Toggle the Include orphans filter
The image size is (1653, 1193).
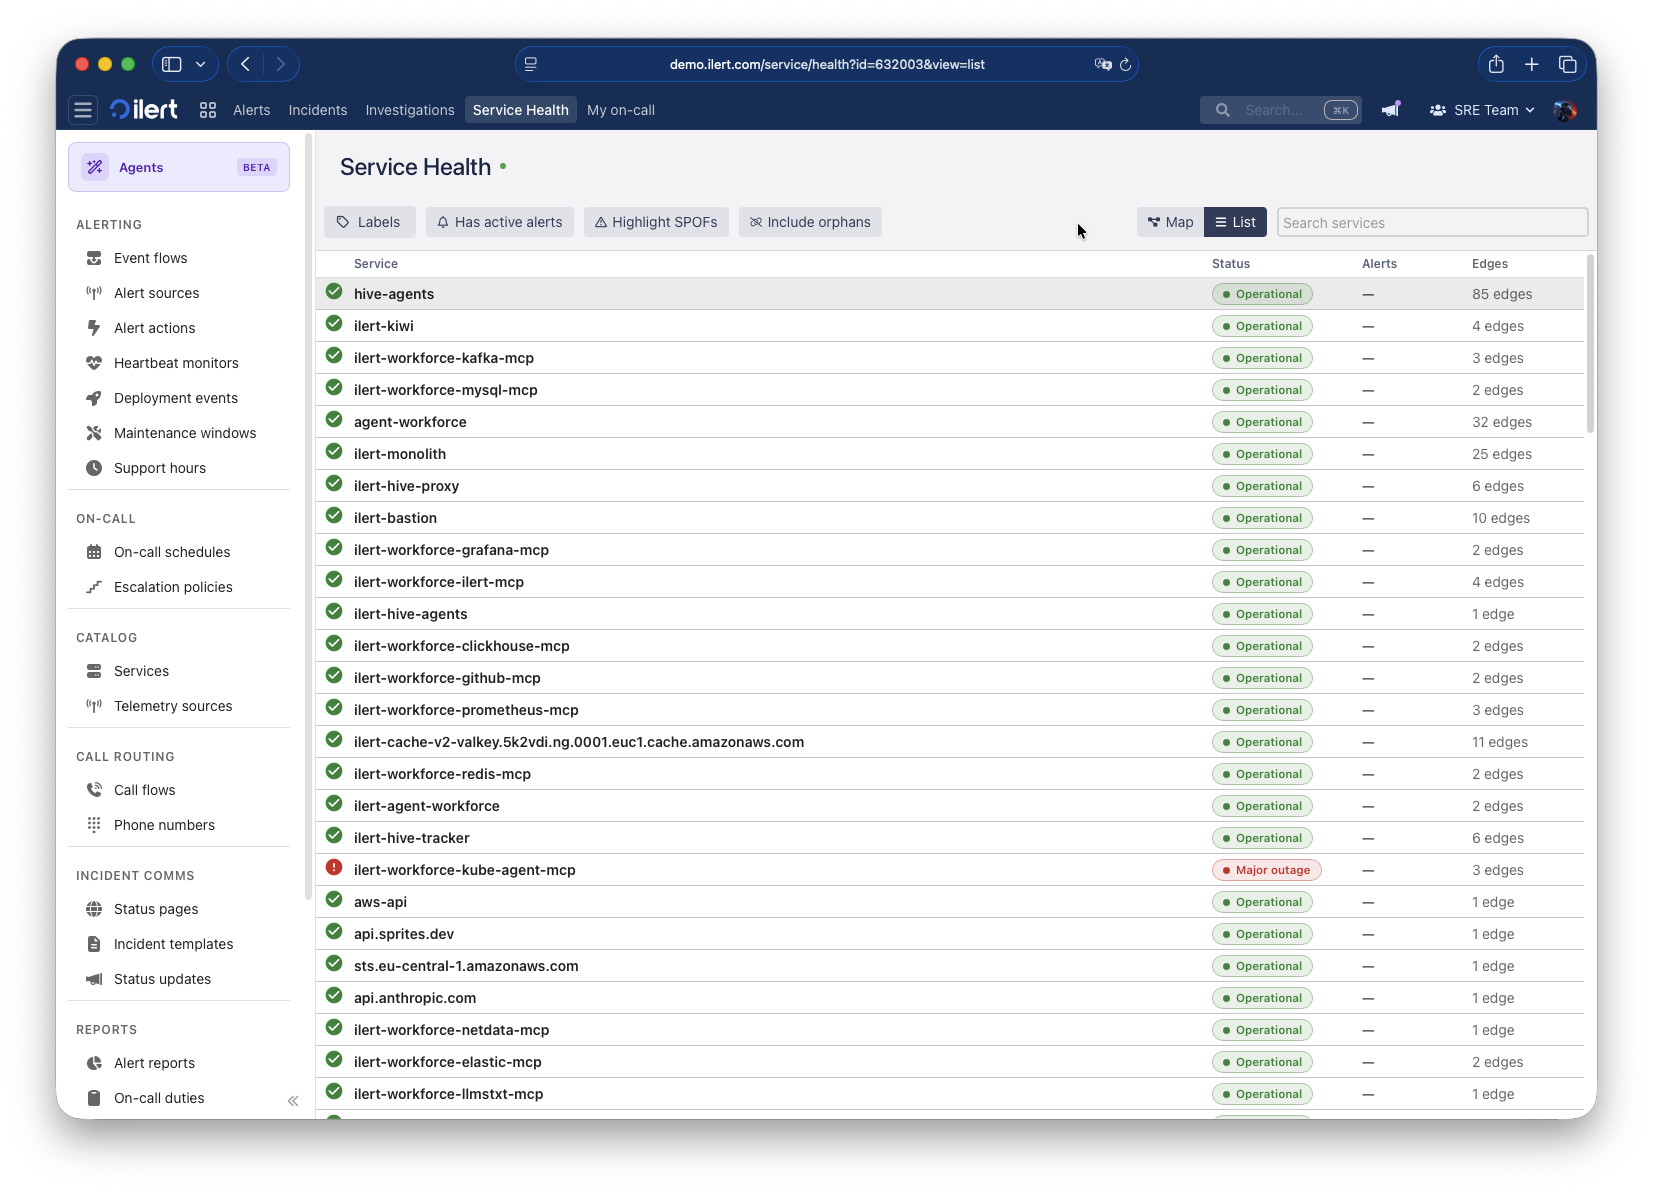coord(810,222)
